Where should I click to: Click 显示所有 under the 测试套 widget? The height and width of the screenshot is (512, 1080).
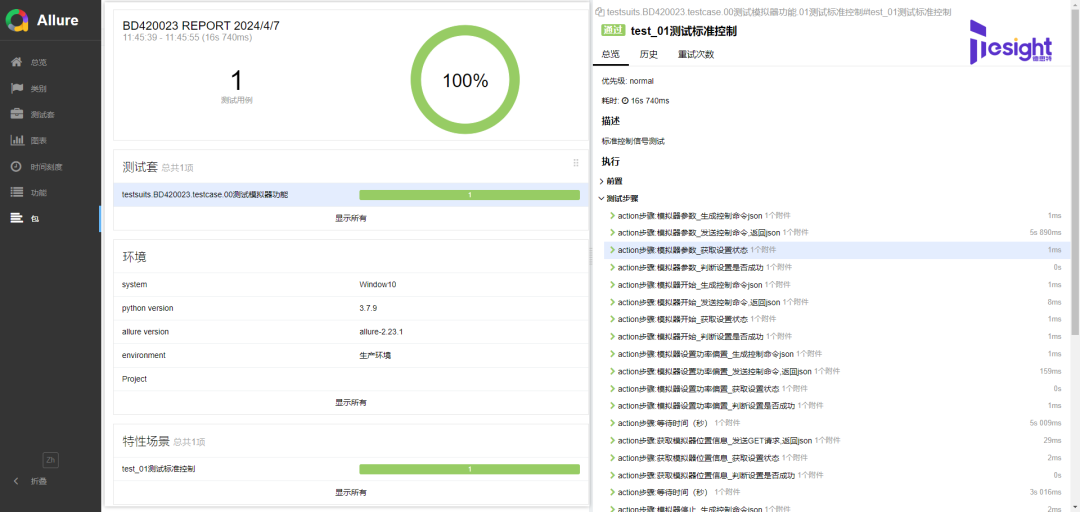point(351,218)
